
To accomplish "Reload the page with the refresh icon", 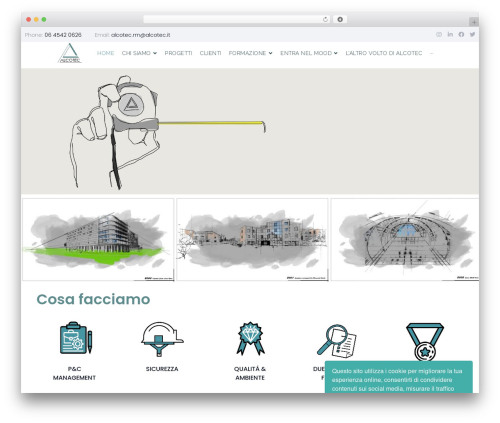I will [325, 19].
